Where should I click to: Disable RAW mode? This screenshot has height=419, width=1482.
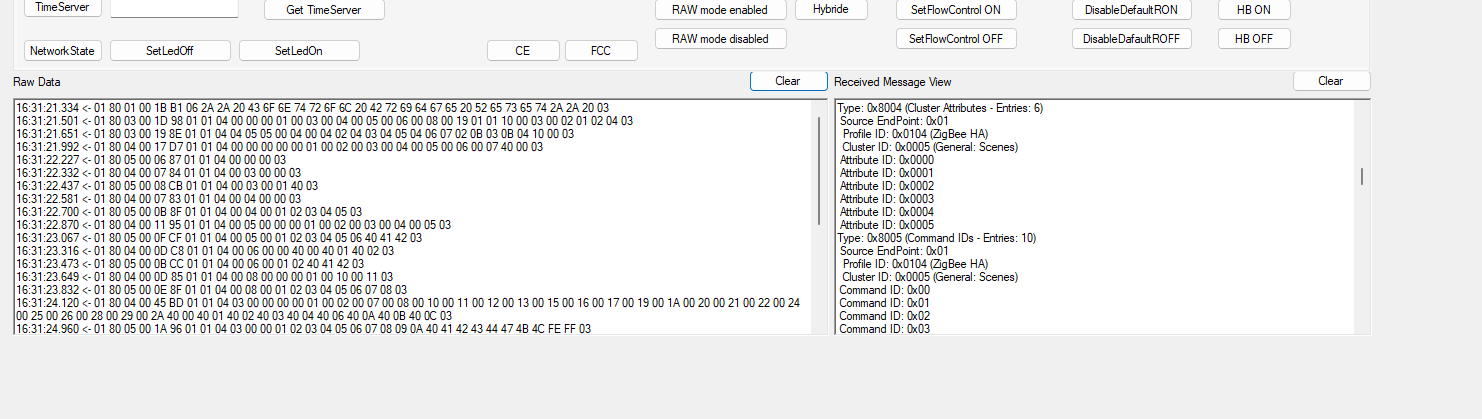[720, 39]
